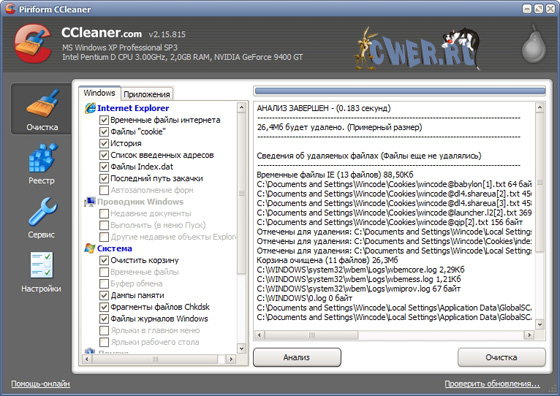Enable Недавние документы checkbox
Screen dimensions: 560x396
[x=104, y=214]
